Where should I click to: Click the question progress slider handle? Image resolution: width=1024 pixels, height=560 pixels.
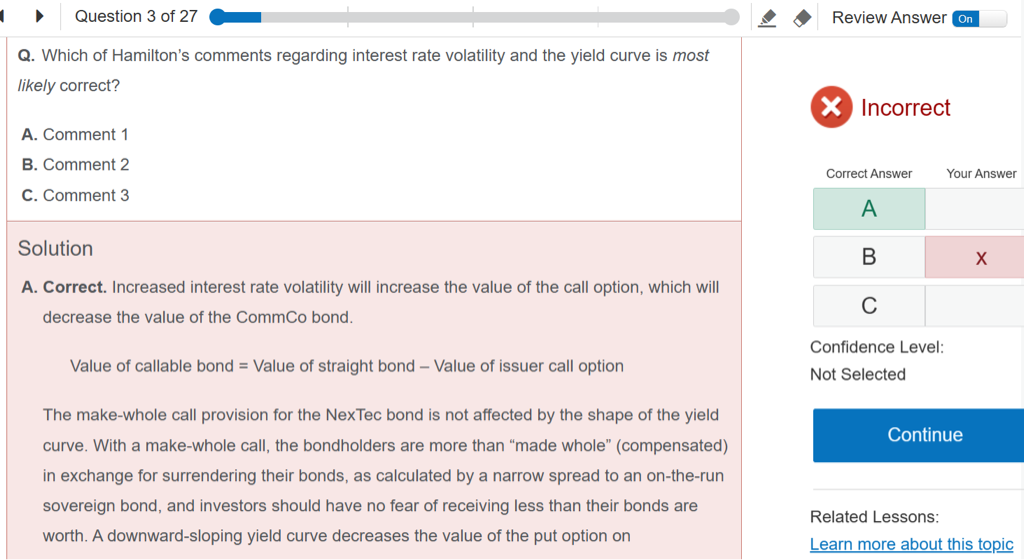[x=218, y=17]
